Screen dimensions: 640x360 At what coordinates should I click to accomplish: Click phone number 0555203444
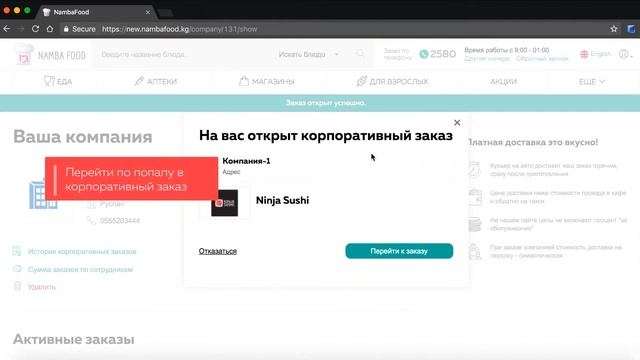[120, 221]
